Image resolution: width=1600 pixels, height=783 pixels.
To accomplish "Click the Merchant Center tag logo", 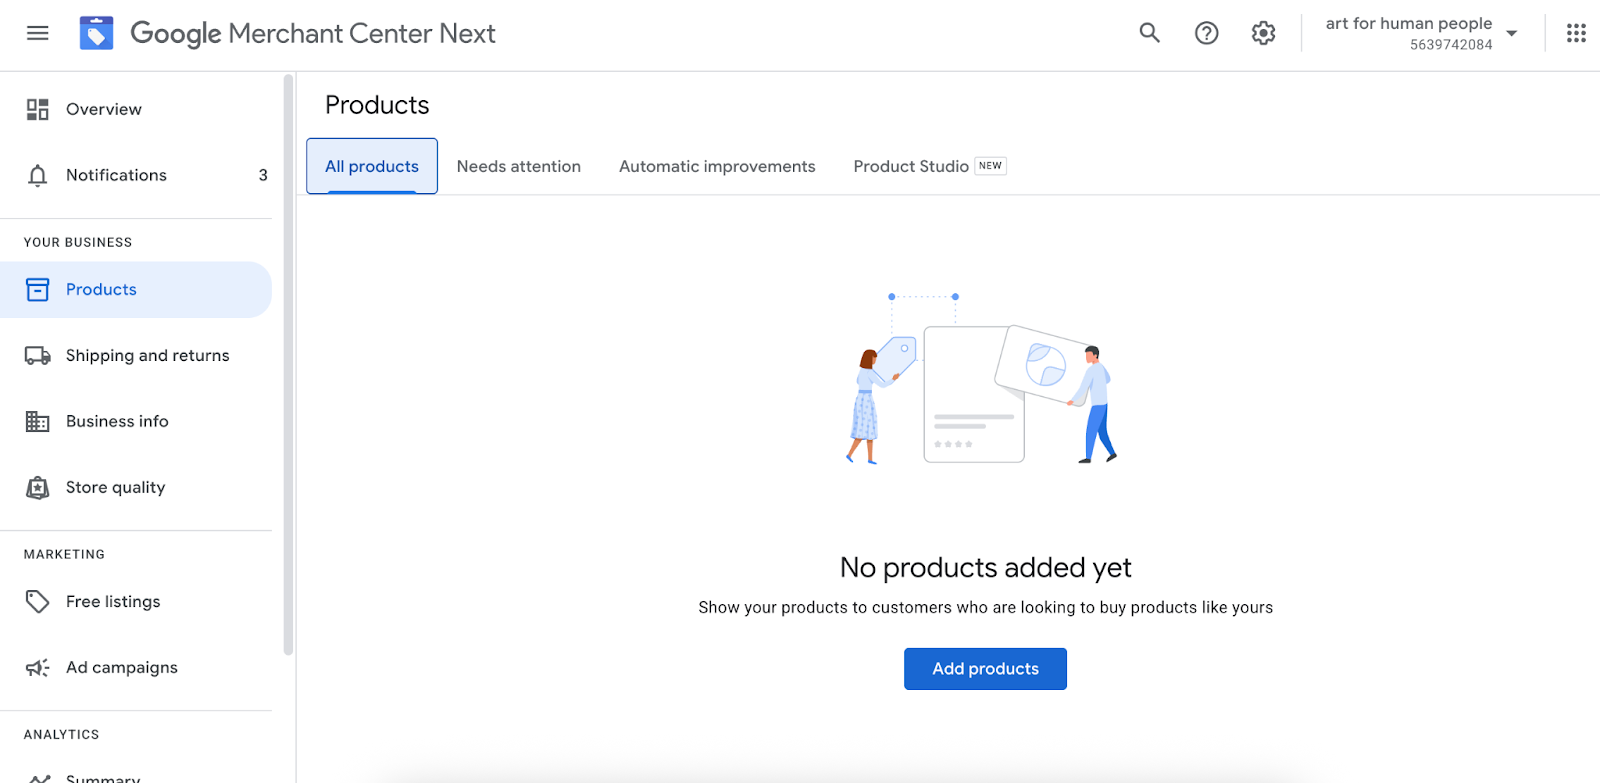I will click(97, 33).
